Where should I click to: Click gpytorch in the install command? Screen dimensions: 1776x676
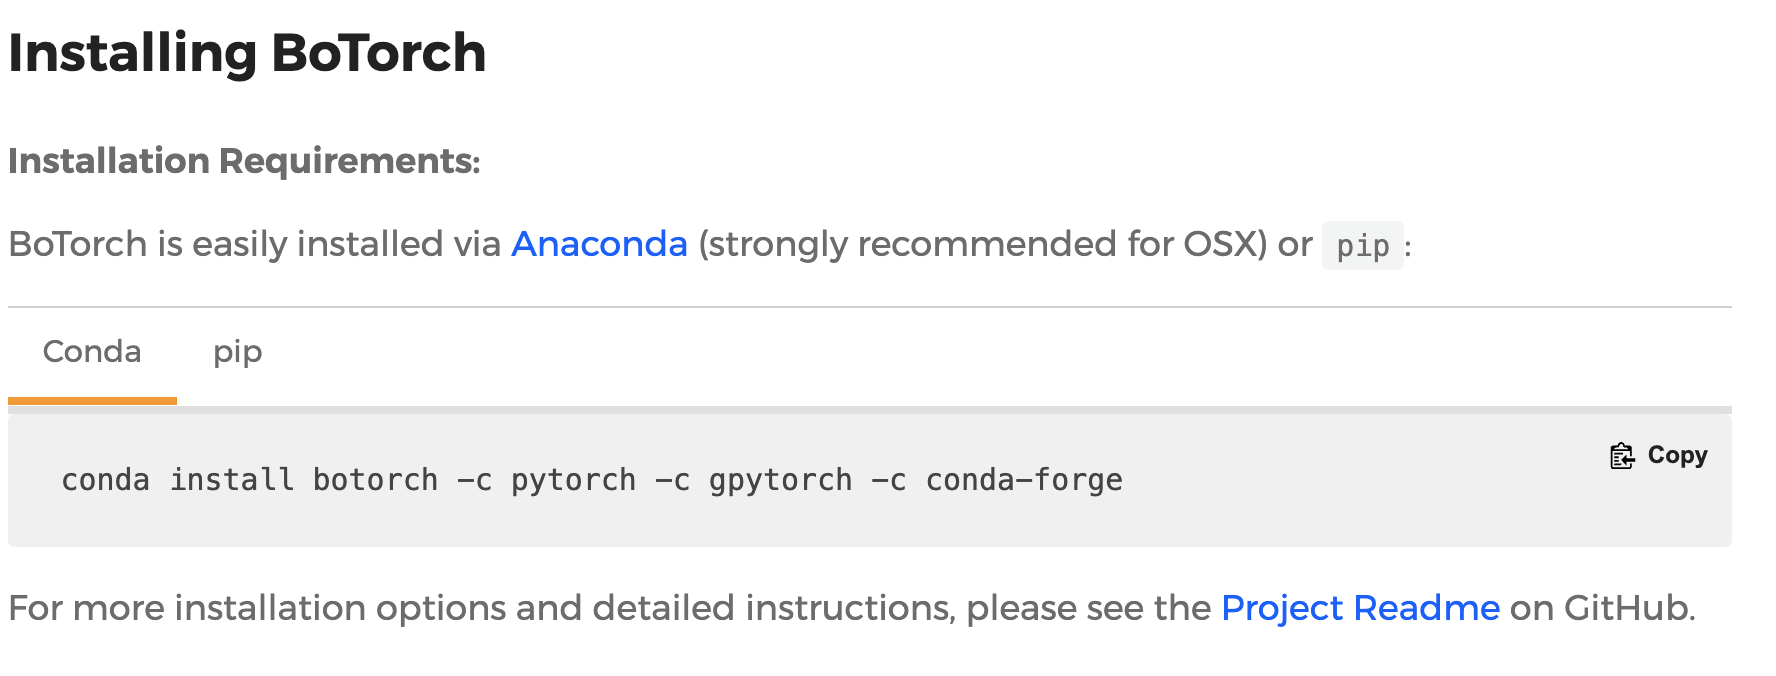click(x=780, y=480)
